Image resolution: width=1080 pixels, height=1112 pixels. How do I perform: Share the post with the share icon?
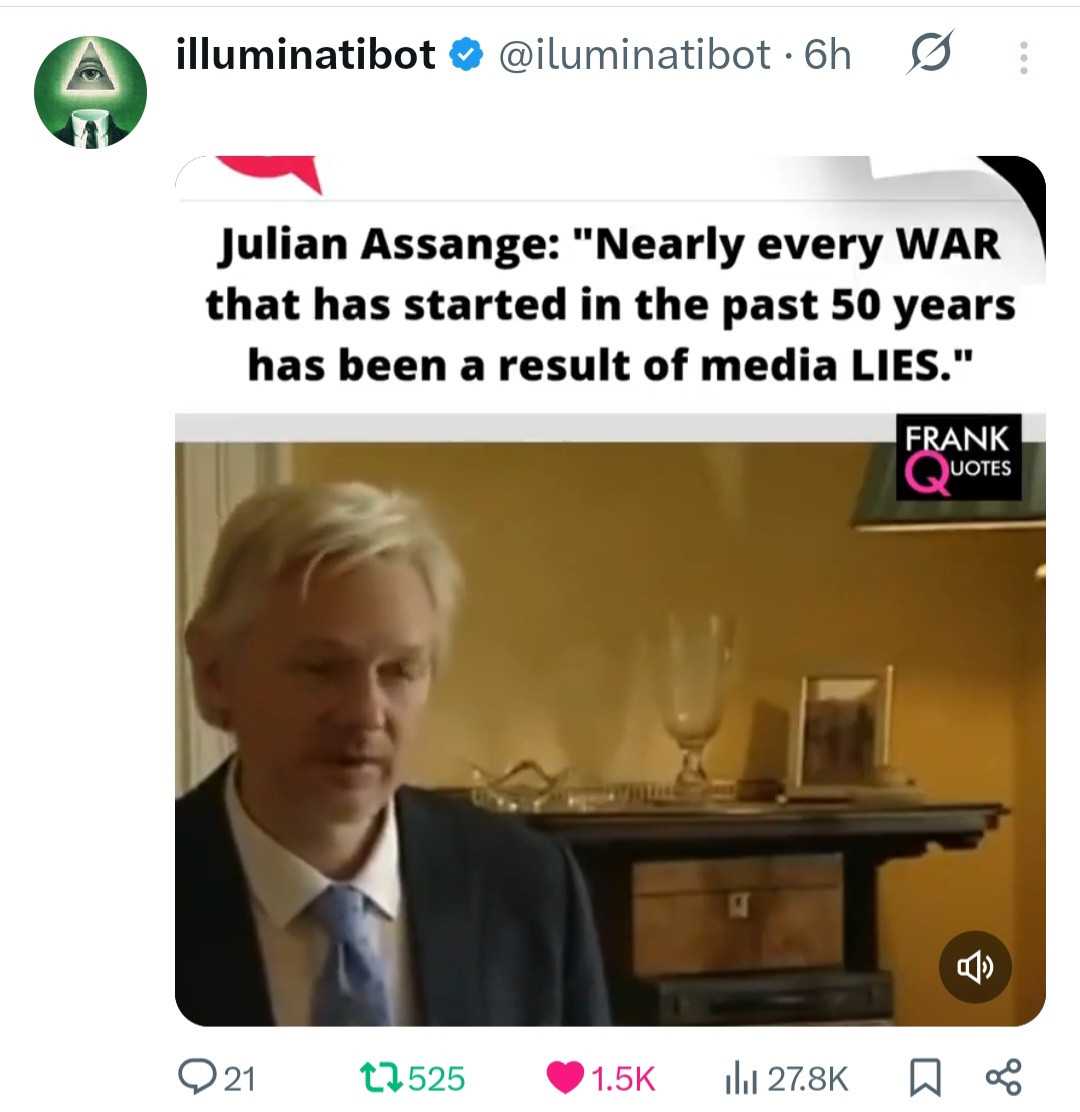pyautogui.click(x=1003, y=1077)
